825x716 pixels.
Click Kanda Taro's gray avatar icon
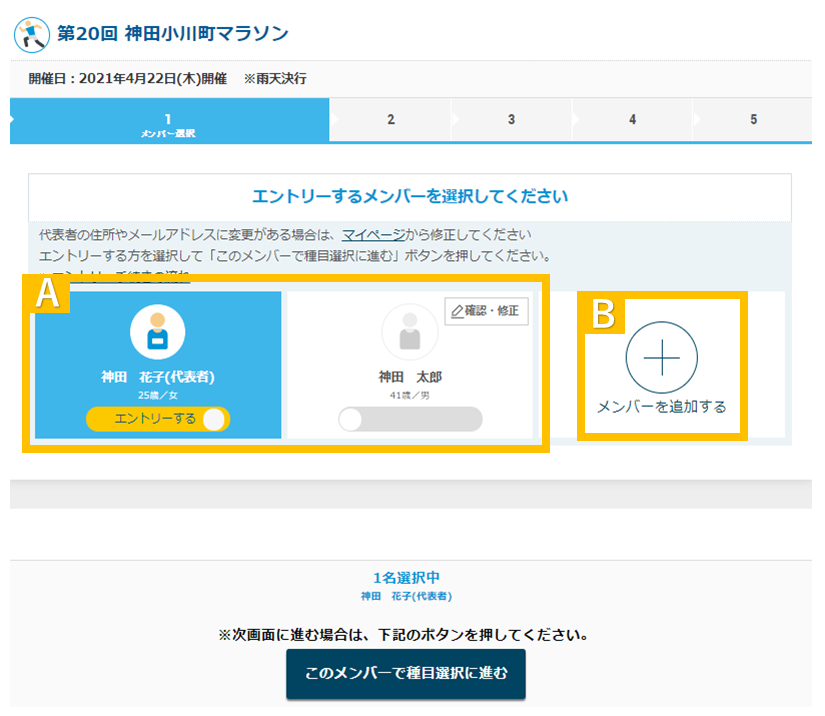pyautogui.click(x=410, y=332)
